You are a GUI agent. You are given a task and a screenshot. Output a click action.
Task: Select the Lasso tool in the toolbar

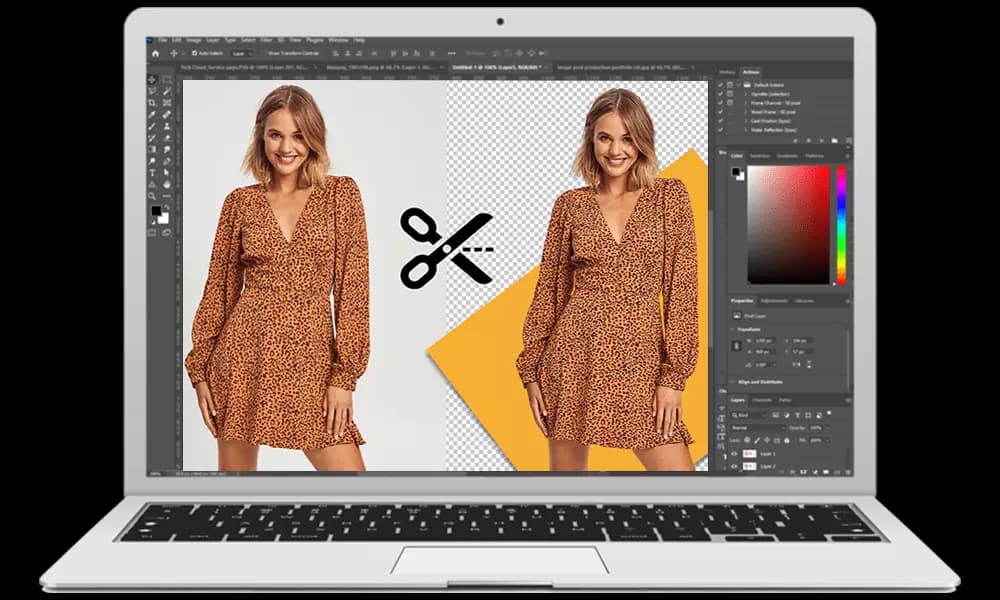[x=150, y=90]
